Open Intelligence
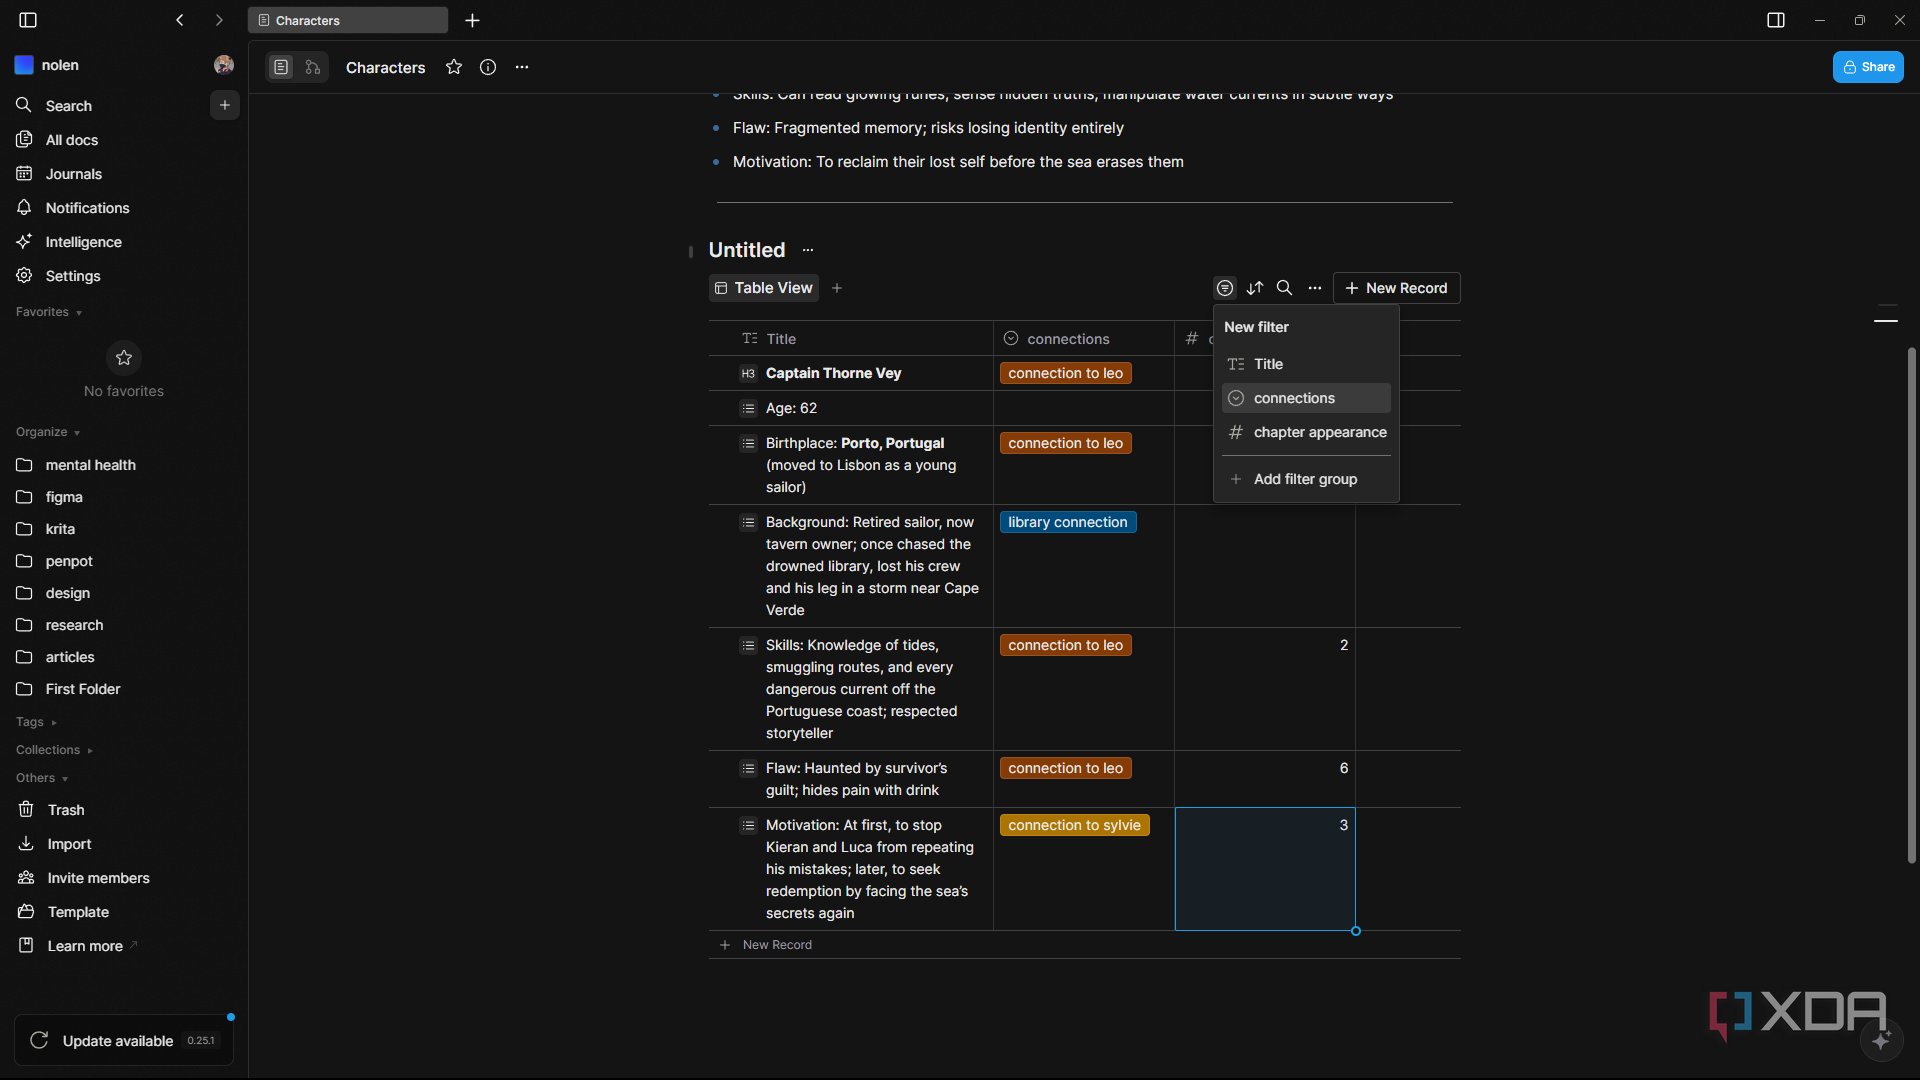Image resolution: width=1920 pixels, height=1080 pixels. click(124, 242)
